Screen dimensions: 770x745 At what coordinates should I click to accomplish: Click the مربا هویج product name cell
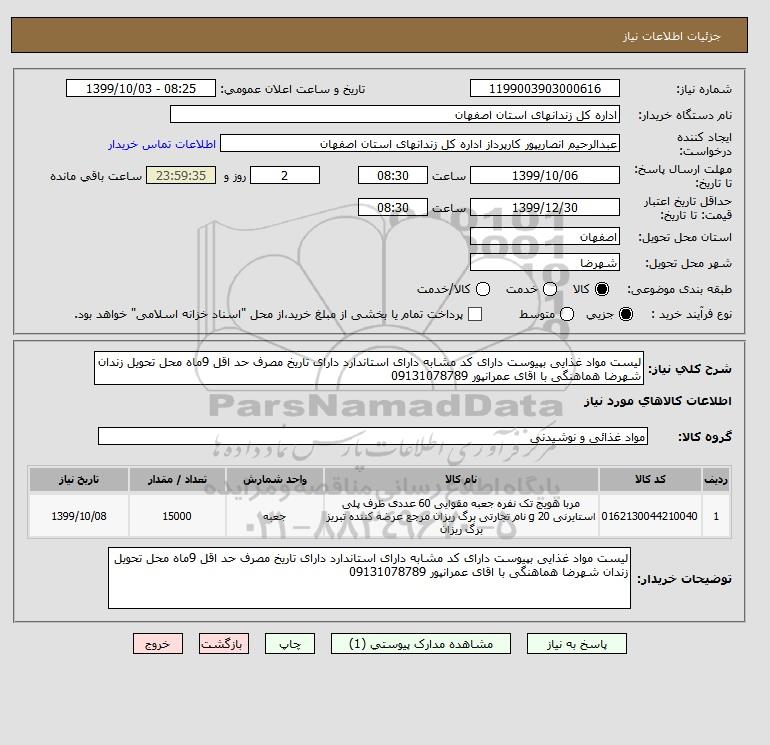[x=461, y=516]
